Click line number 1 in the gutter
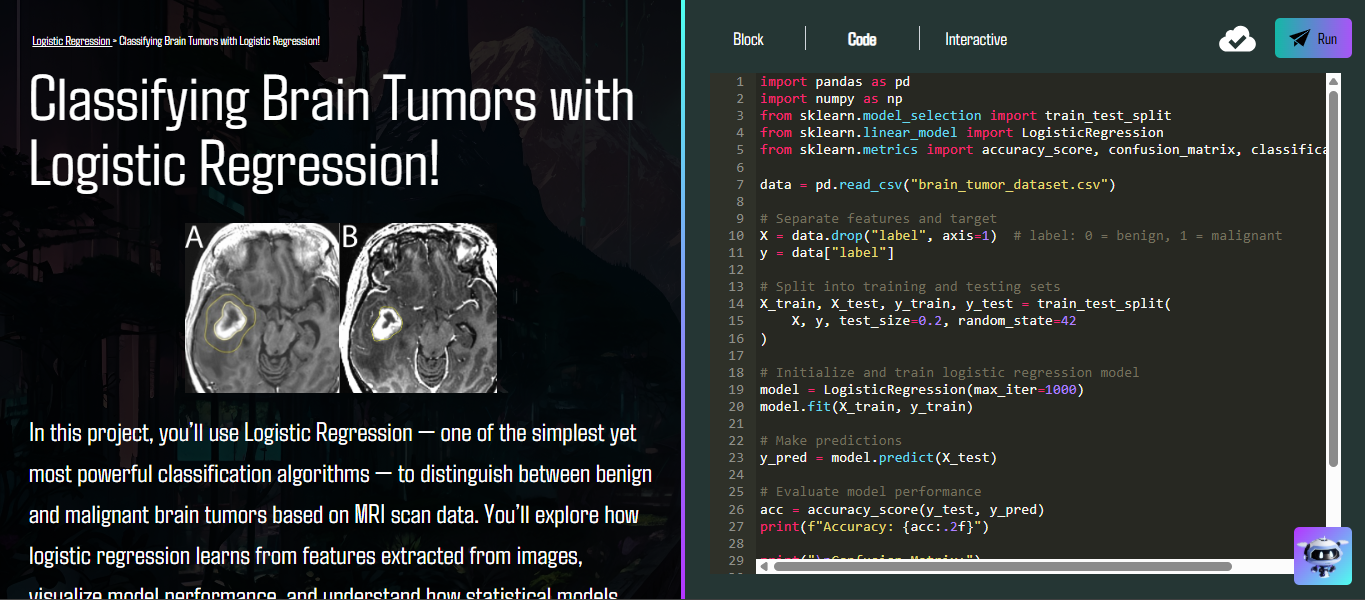 [x=739, y=81]
